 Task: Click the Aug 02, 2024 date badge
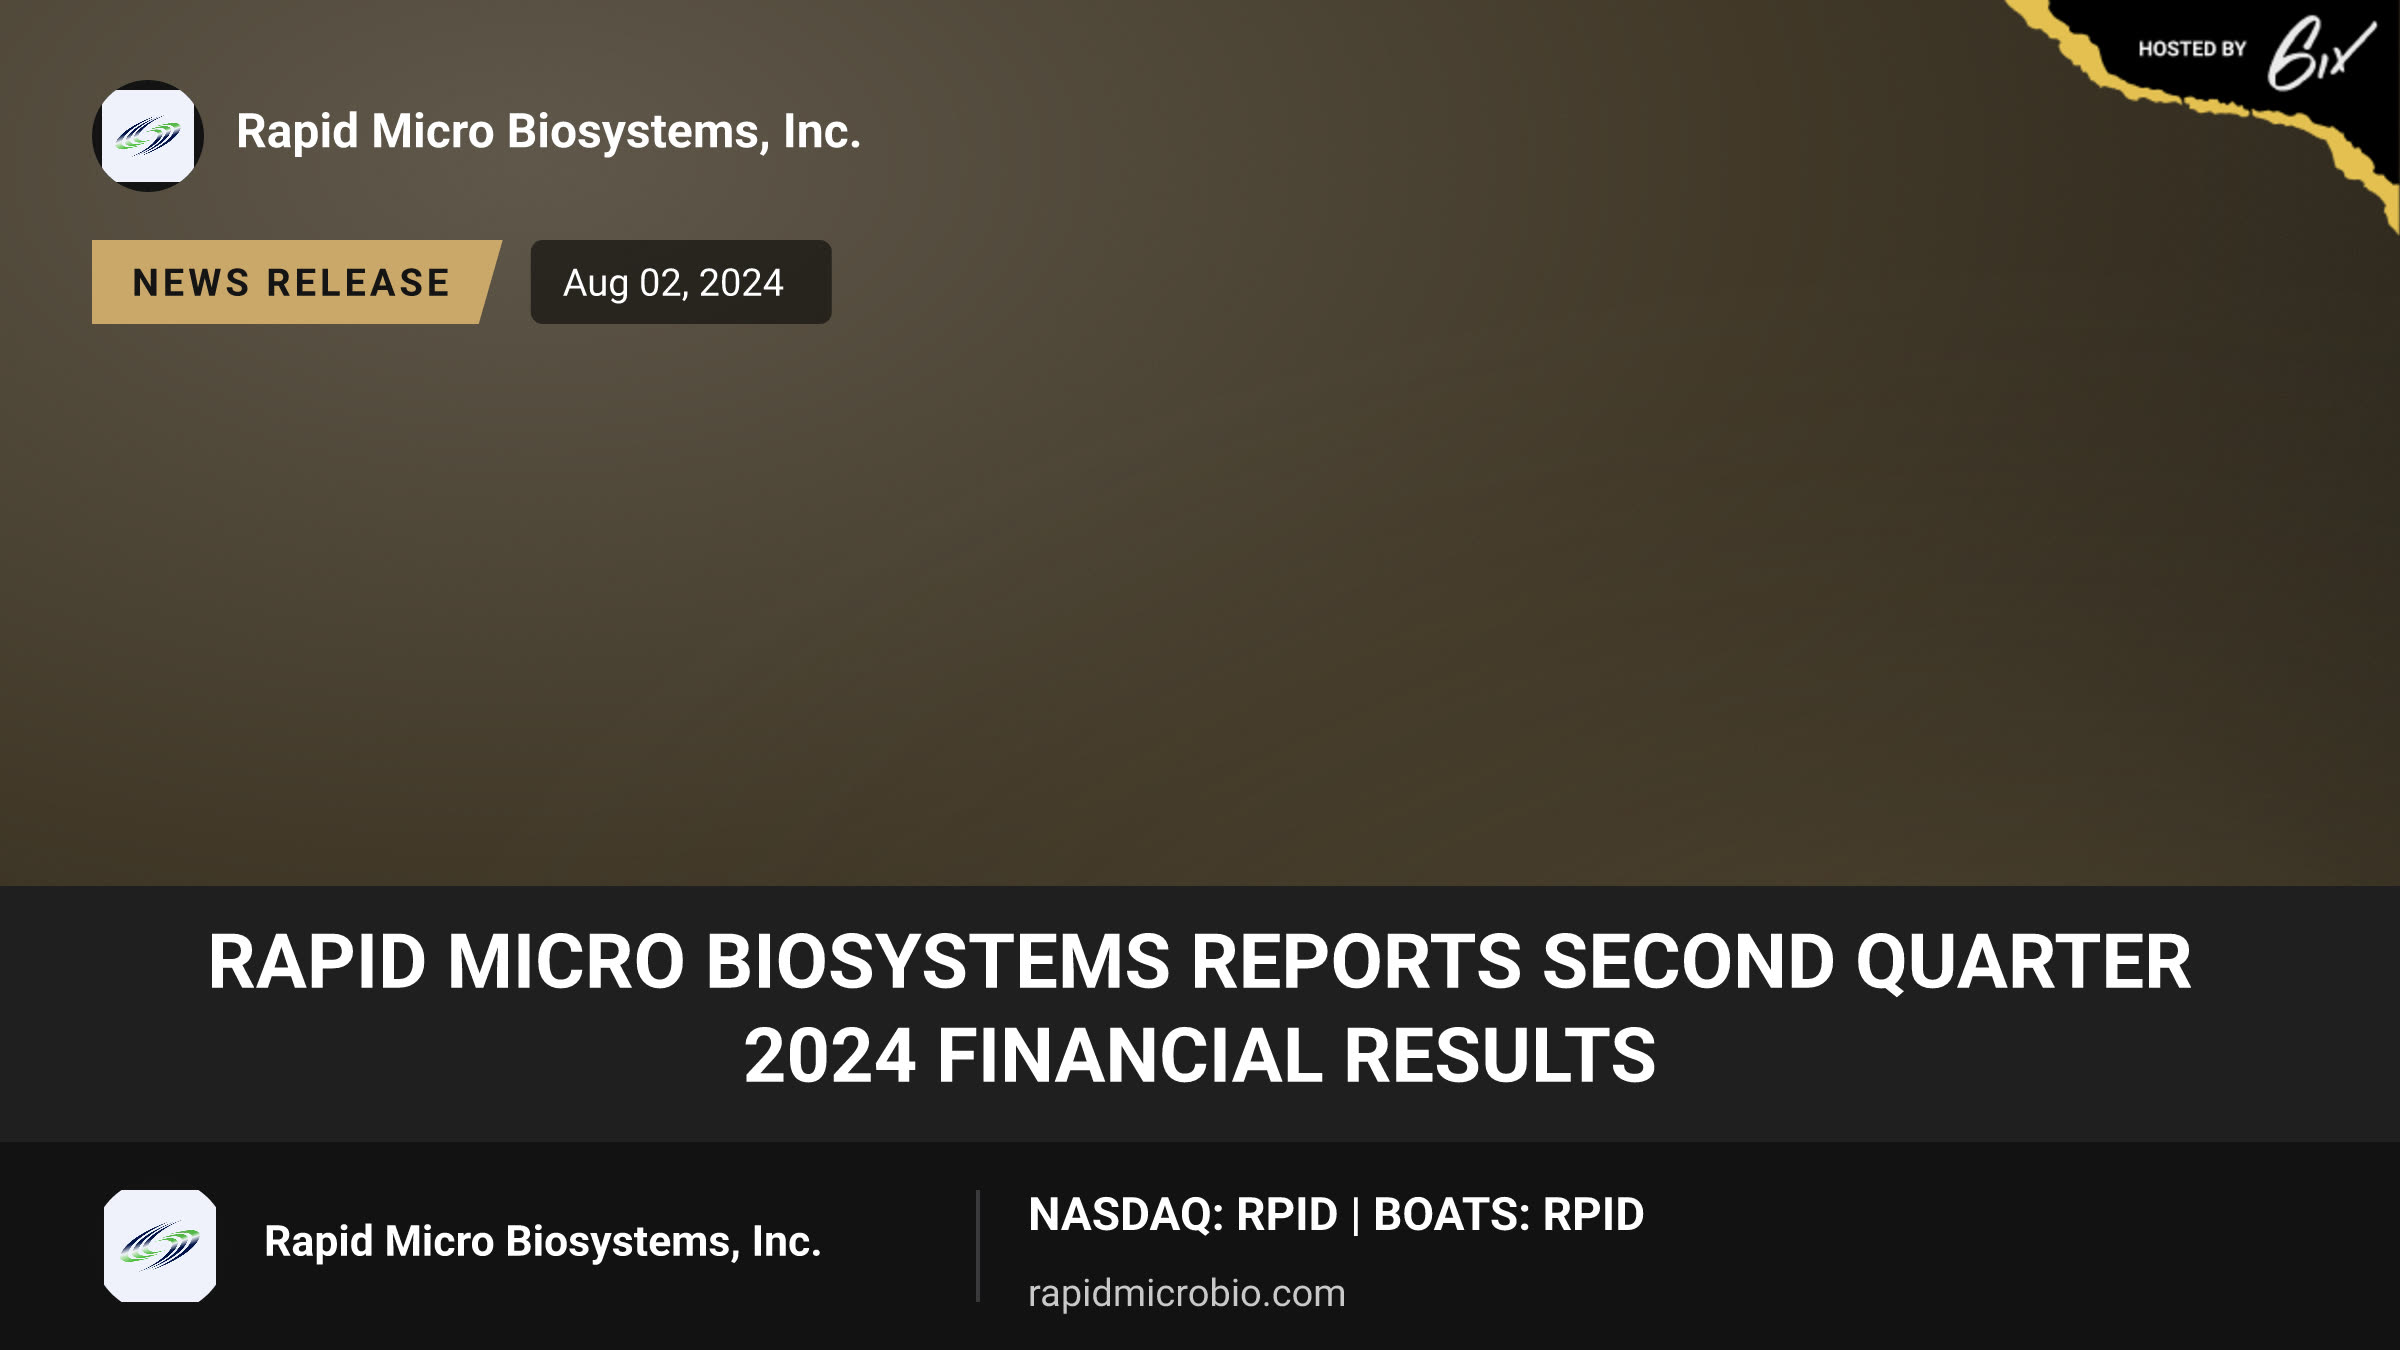point(681,282)
